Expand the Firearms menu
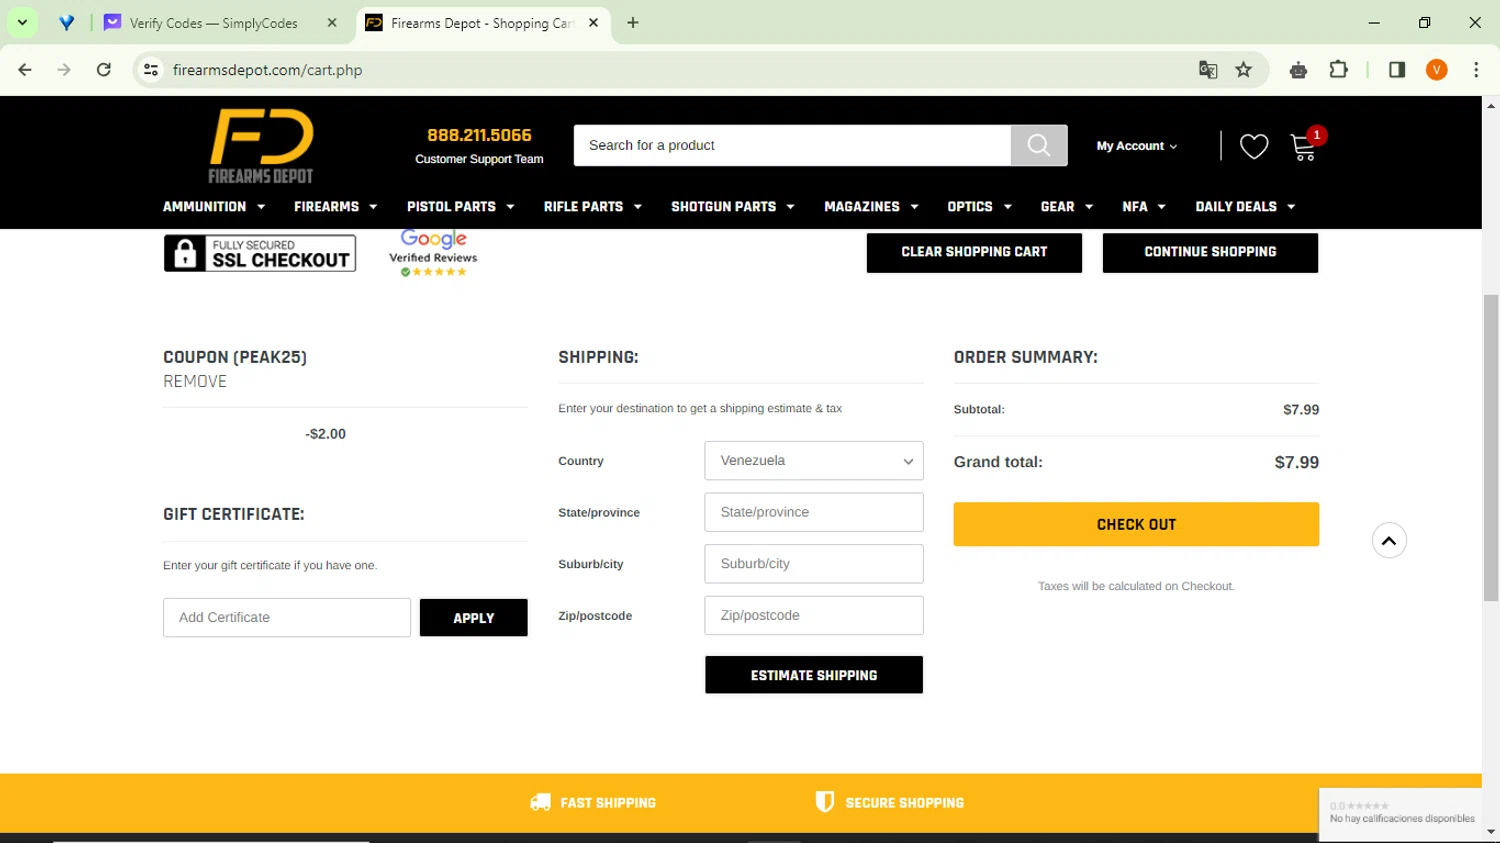 335,207
